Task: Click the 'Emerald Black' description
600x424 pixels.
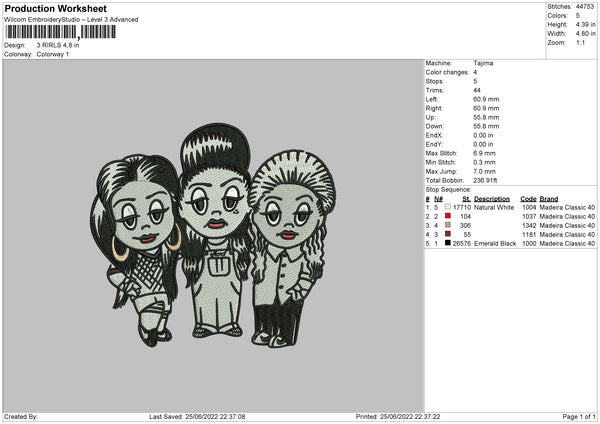Action: pyautogui.click(x=495, y=243)
